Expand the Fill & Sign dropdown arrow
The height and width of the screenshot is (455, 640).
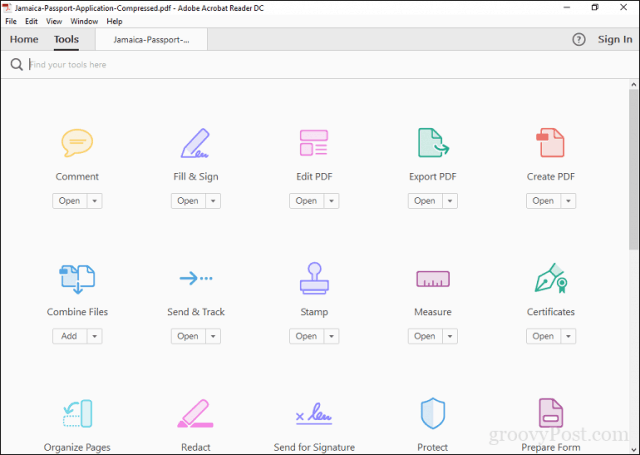coord(213,201)
